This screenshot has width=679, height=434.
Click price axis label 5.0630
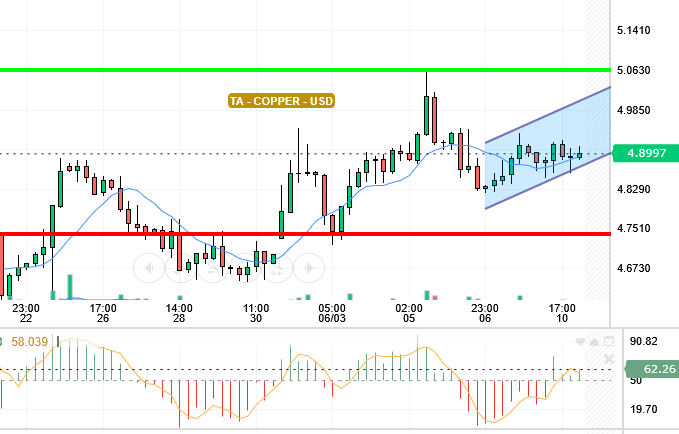(634, 70)
